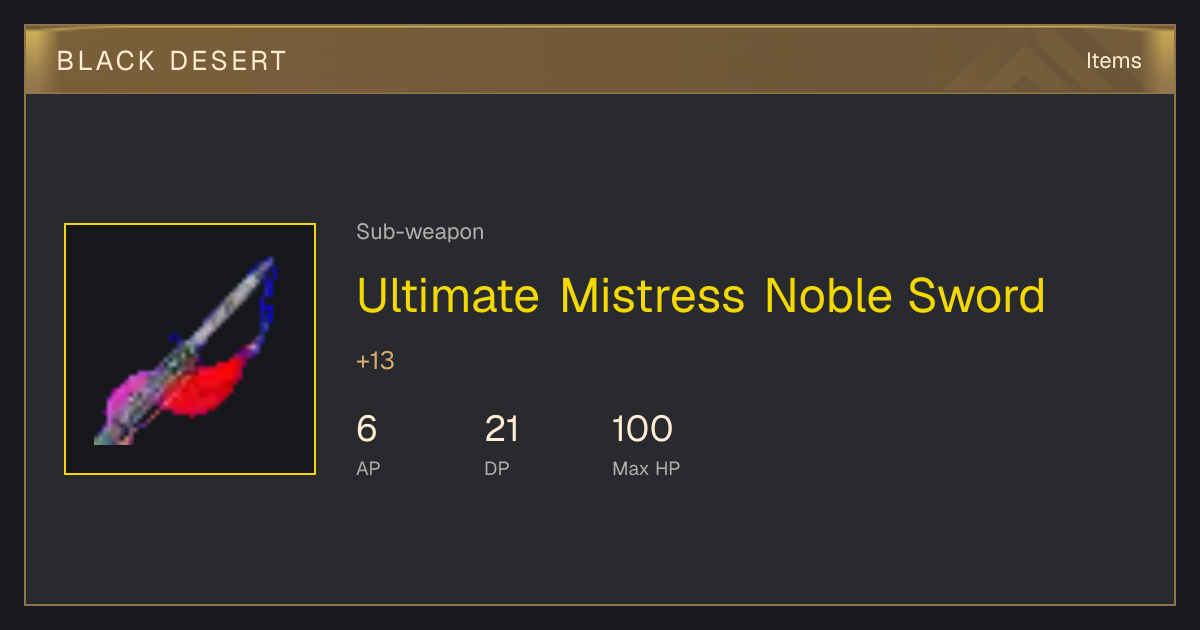1200x630 pixels.
Task: Click the DP stat label
Action: [x=497, y=468]
